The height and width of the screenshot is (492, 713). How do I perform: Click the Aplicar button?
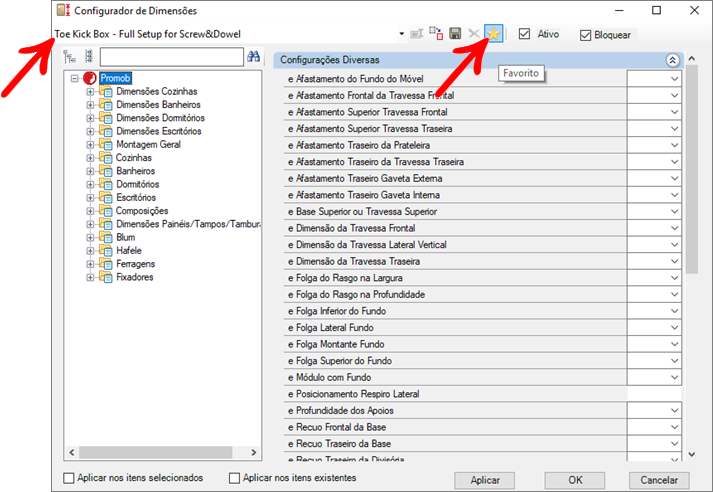coord(485,480)
